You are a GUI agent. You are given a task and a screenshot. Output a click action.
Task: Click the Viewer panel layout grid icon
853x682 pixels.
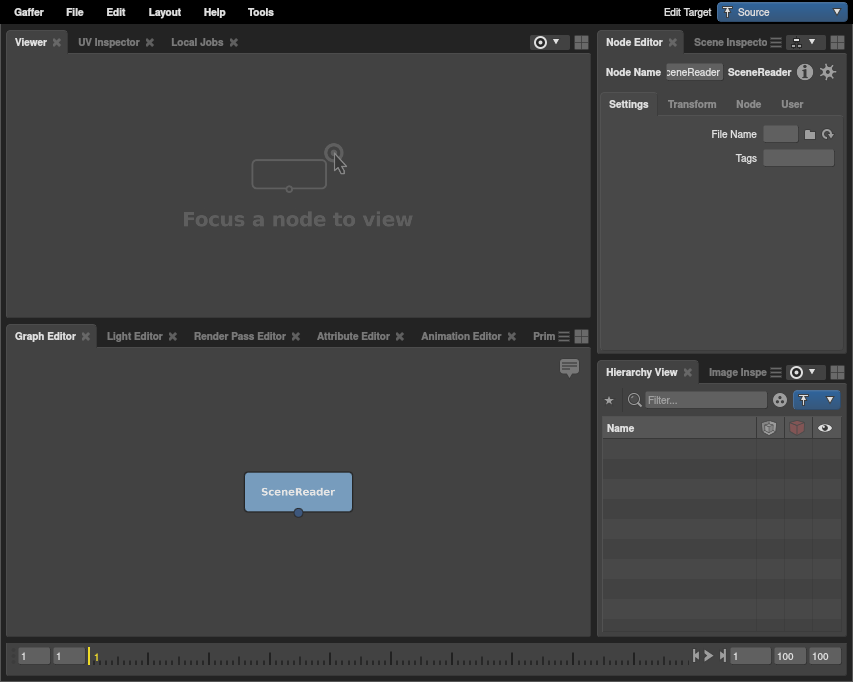[x=581, y=42]
